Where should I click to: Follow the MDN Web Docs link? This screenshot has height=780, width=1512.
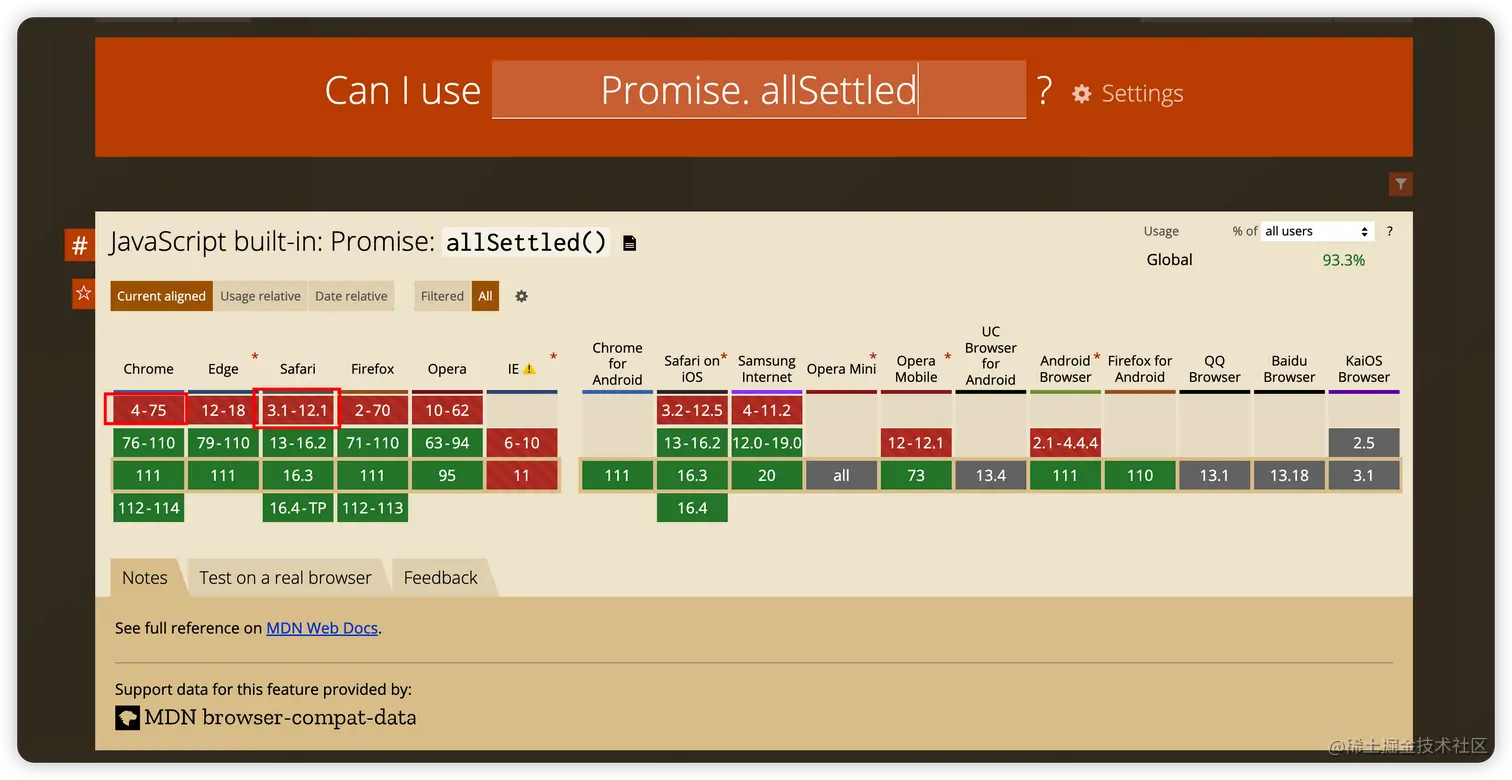322,628
